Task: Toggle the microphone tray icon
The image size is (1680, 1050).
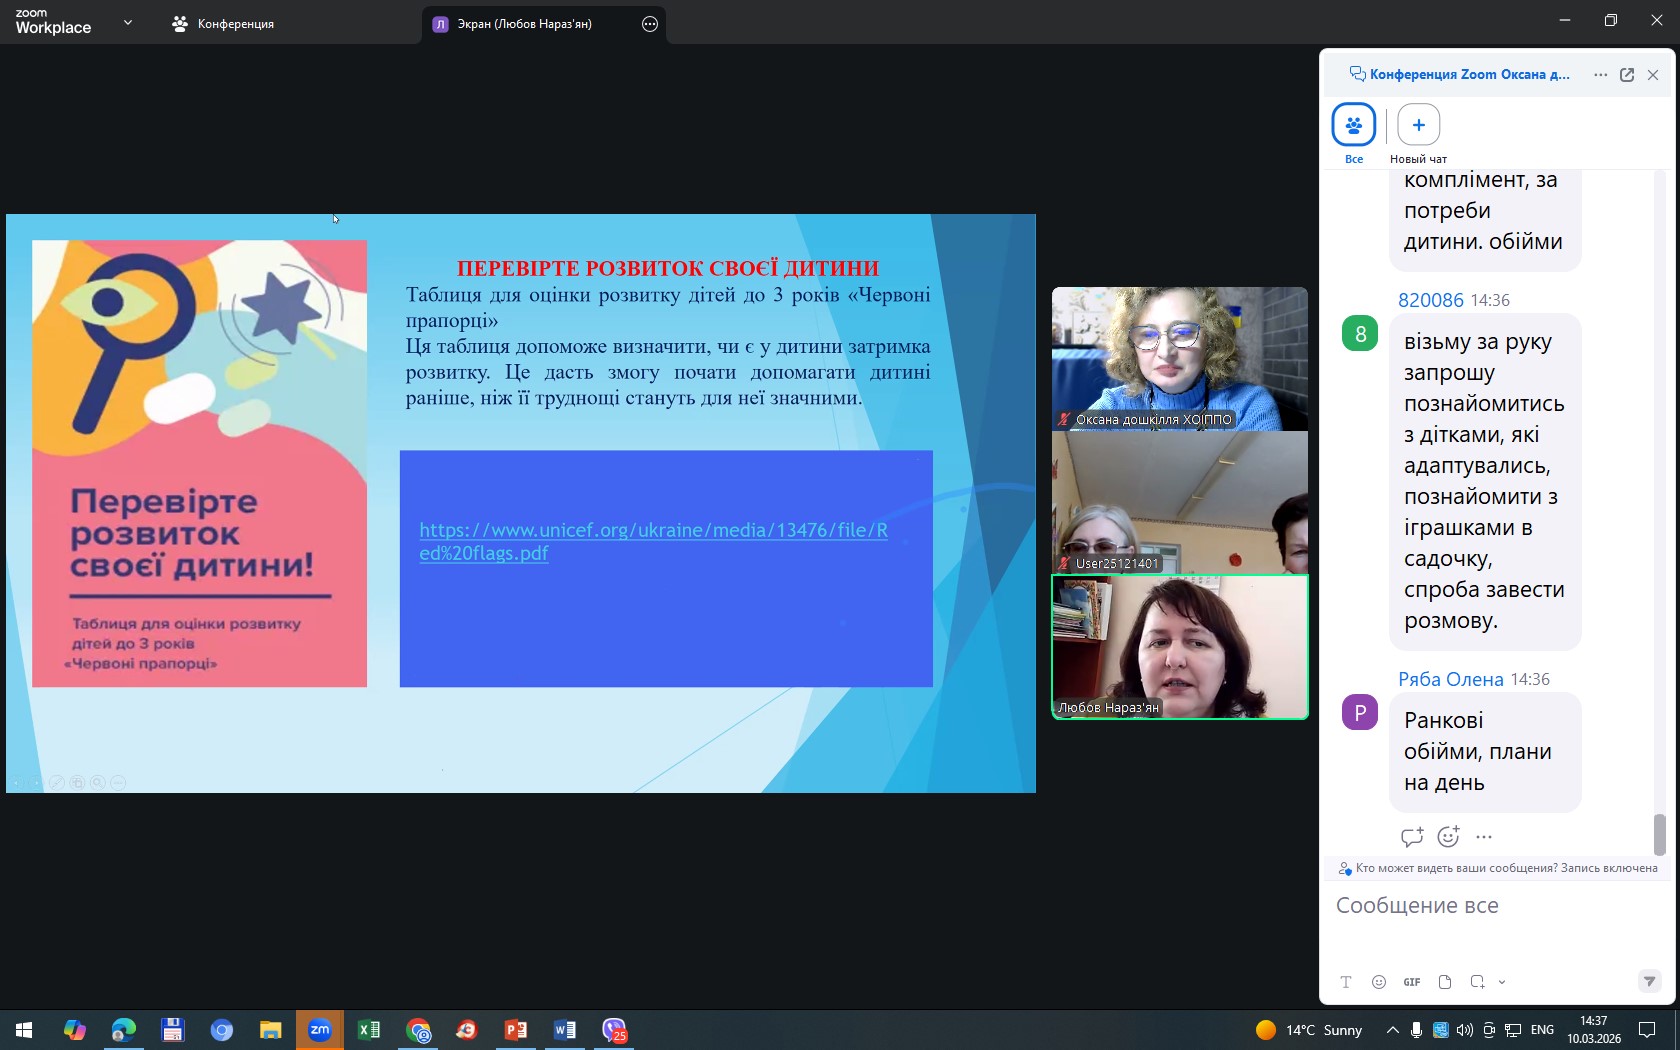Action: pyautogui.click(x=1416, y=1030)
